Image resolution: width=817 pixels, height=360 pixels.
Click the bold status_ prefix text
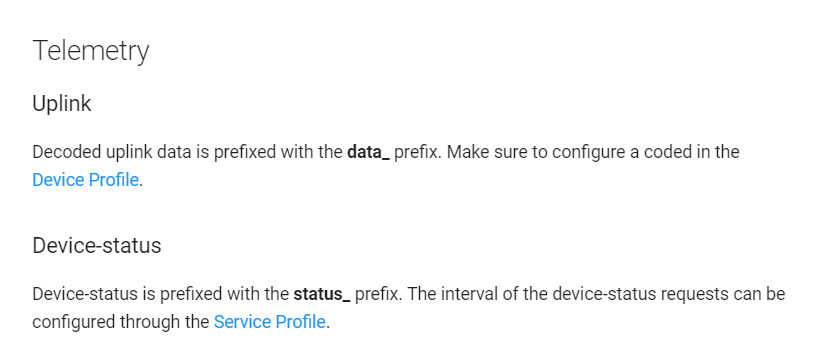pyautogui.click(x=321, y=294)
